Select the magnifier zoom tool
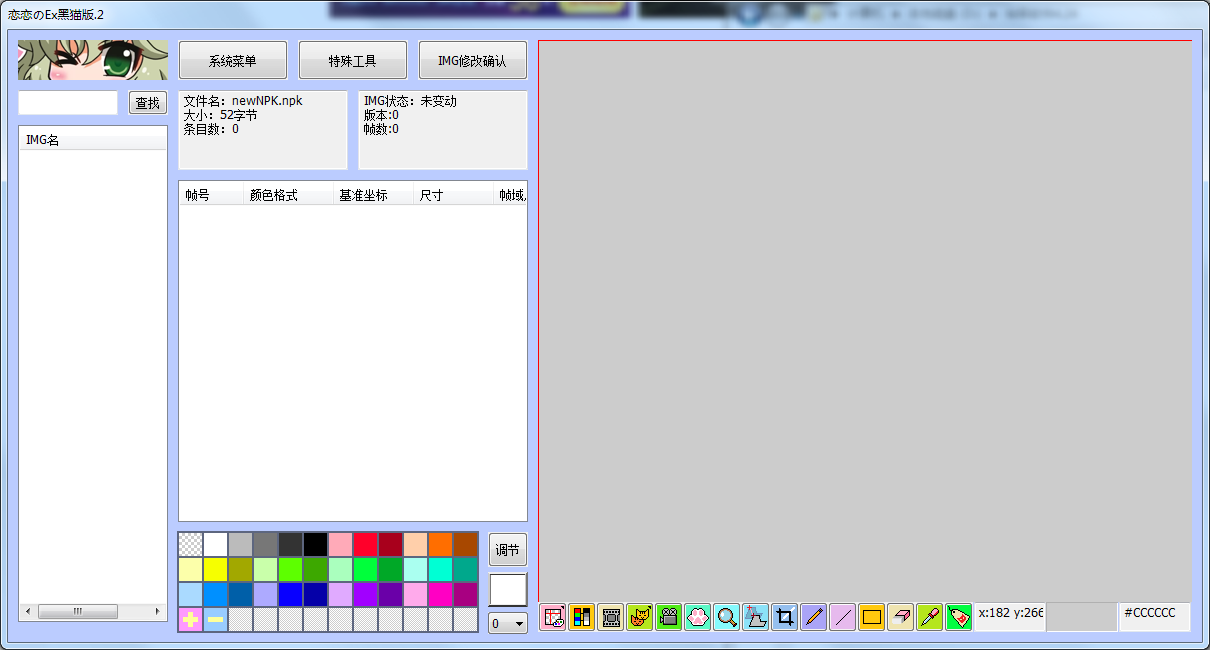The height and width of the screenshot is (650, 1210). point(727,617)
